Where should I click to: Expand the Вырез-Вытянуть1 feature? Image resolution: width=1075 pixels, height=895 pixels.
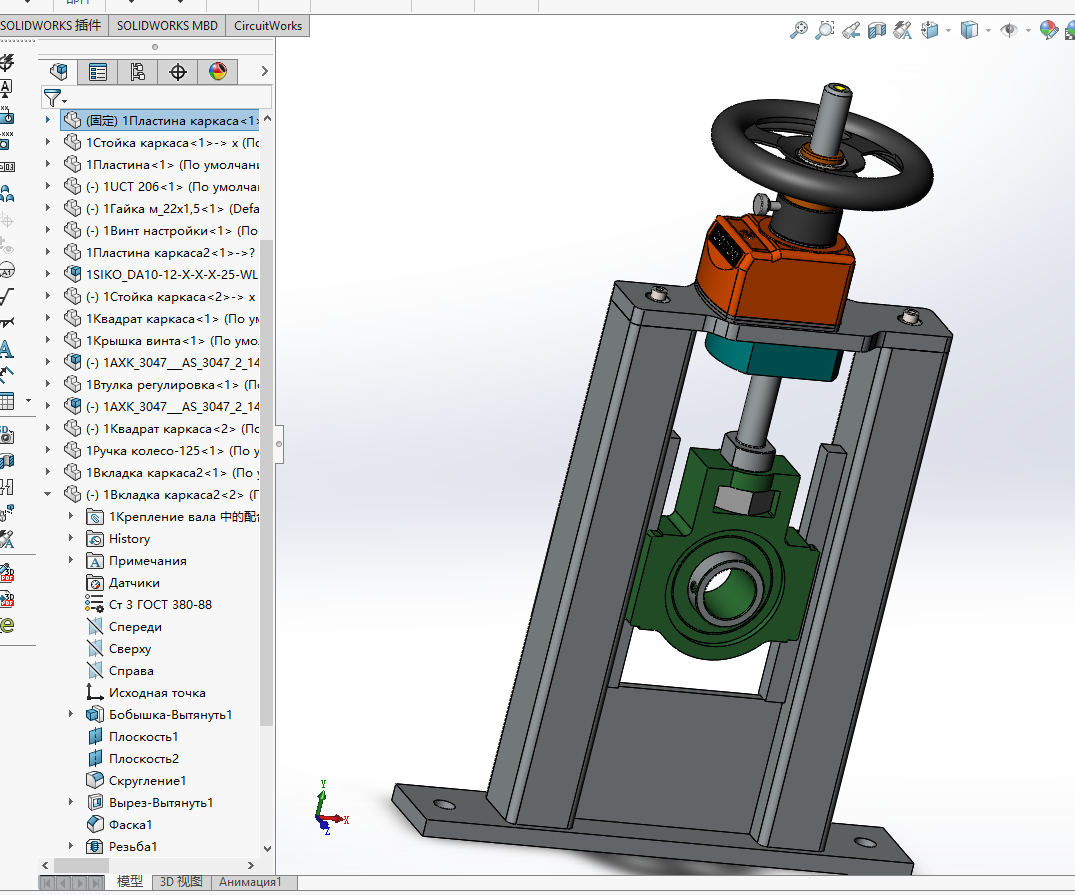(70, 802)
